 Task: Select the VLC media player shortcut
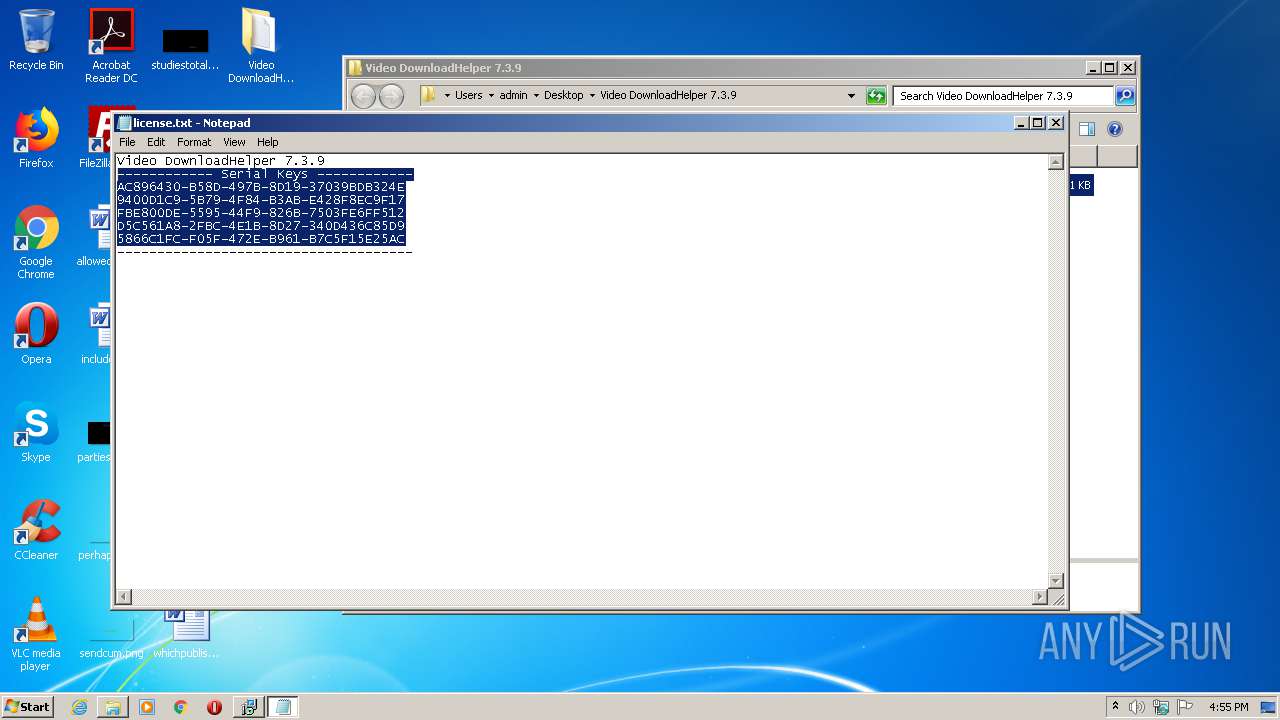36,634
